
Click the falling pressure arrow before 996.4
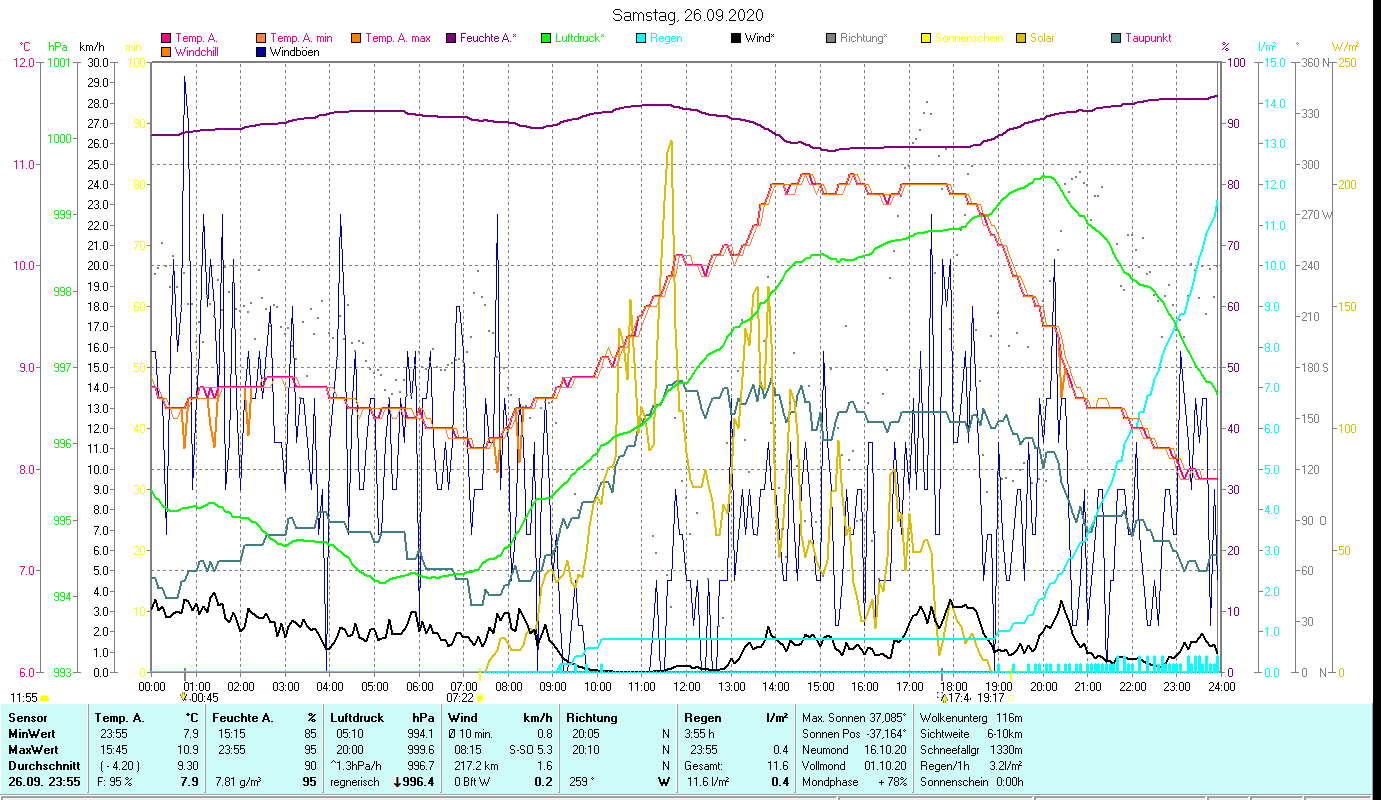tap(397, 782)
